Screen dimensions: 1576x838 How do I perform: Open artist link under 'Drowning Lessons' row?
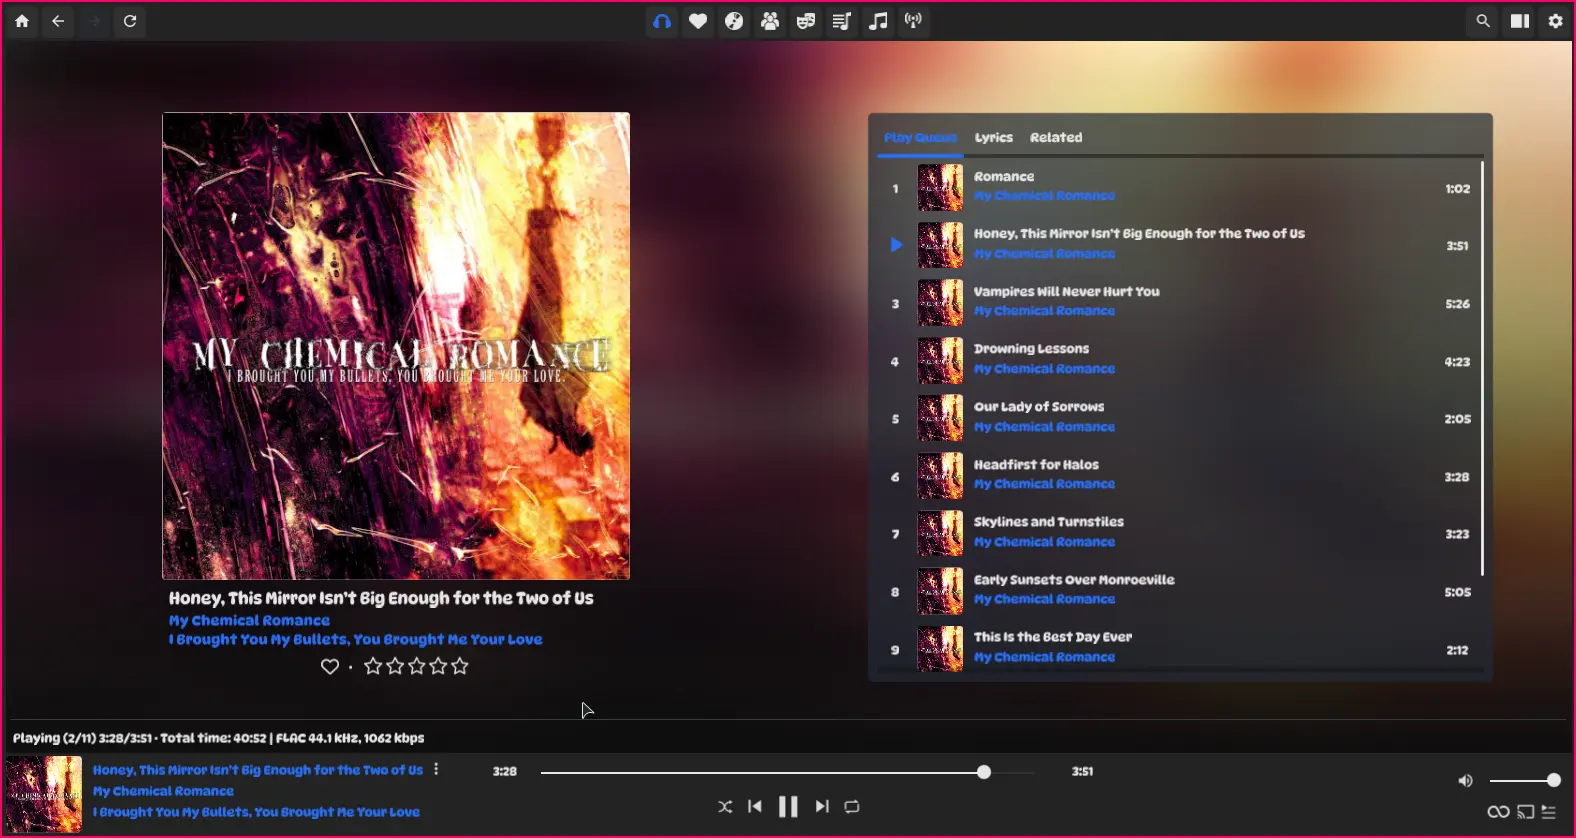[x=1044, y=369]
